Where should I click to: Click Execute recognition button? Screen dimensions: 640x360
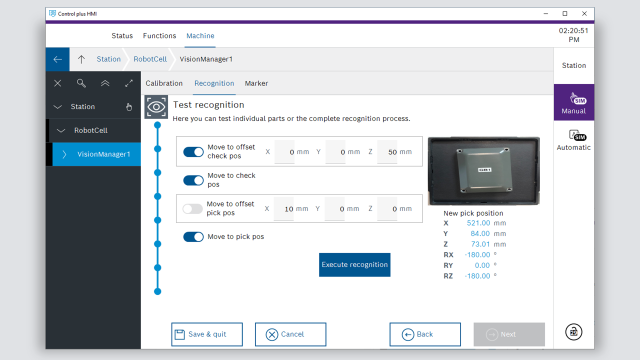(x=355, y=264)
